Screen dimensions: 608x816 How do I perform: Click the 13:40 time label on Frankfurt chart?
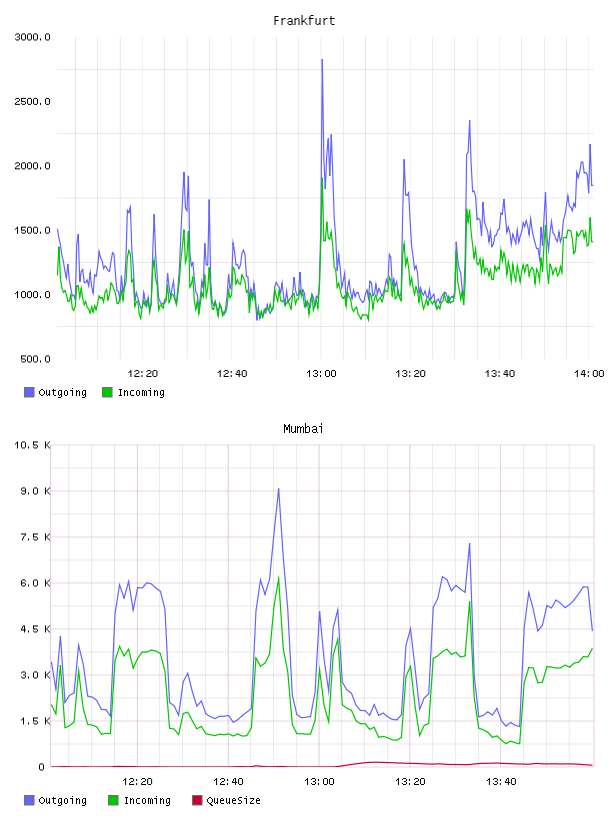pos(500,374)
